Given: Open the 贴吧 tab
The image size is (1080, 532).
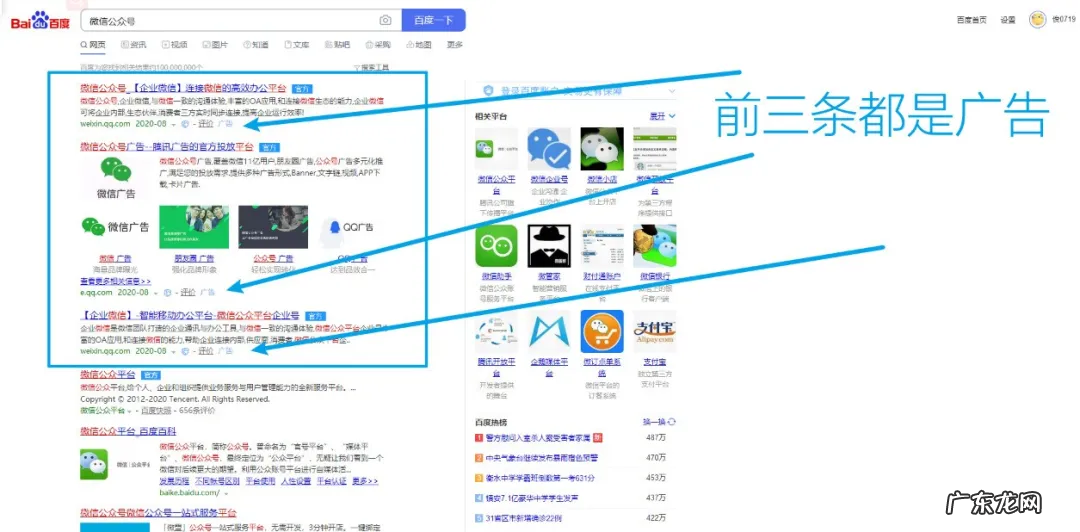Looking at the screenshot, I should click(x=337, y=45).
